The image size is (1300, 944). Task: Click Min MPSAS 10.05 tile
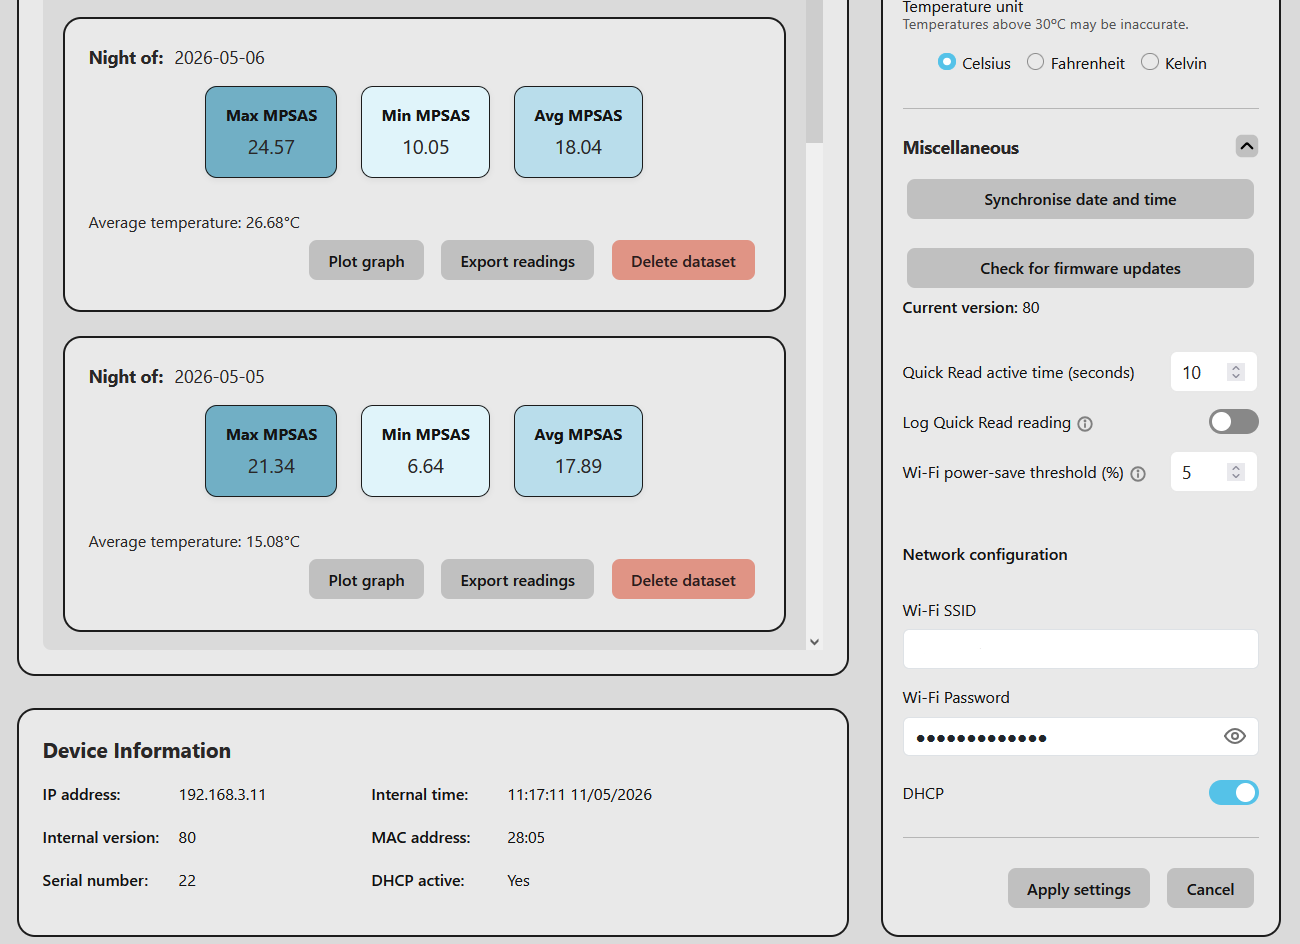[x=425, y=132]
